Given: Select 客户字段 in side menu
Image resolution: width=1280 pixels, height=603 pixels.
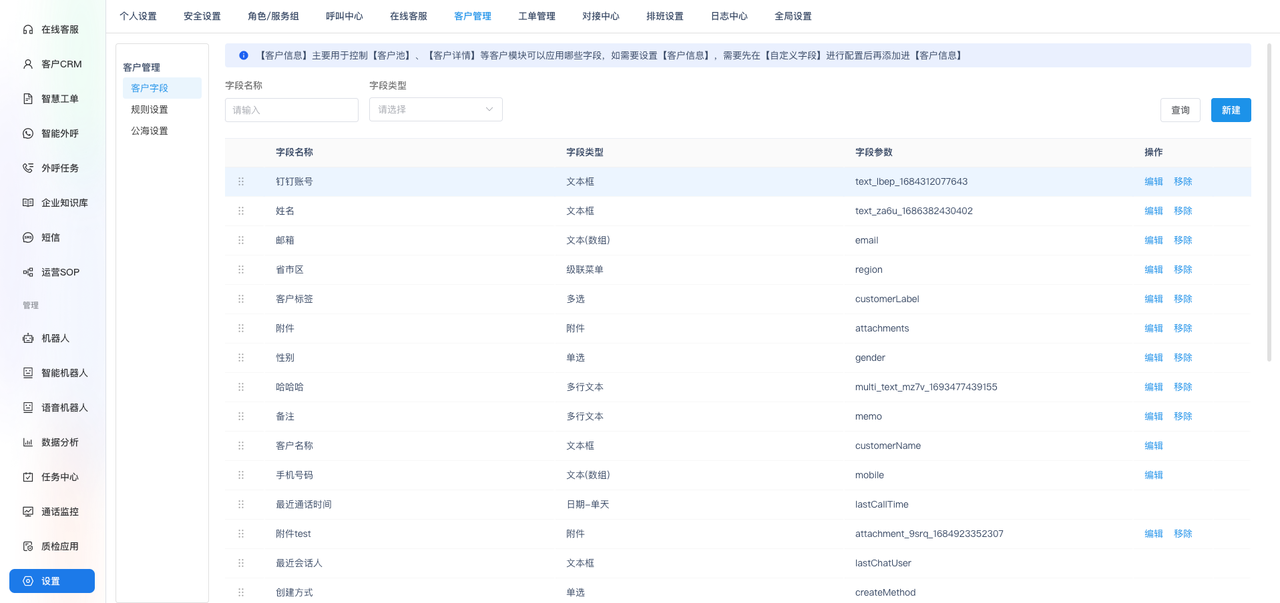Looking at the screenshot, I should [162, 88].
